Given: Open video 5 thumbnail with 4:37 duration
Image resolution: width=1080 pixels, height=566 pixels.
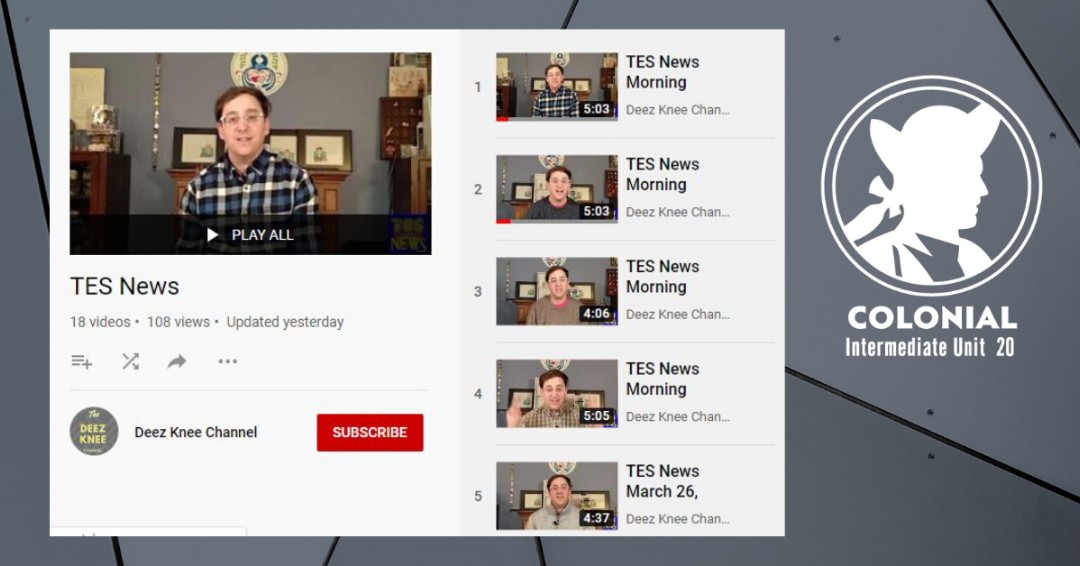Looking at the screenshot, I should click(x=557, y=496).
